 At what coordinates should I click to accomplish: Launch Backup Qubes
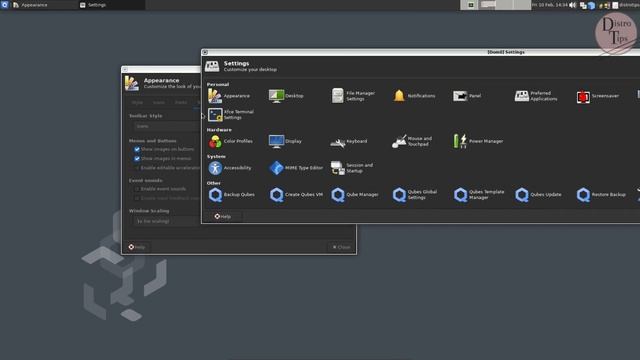click(231, 195)
